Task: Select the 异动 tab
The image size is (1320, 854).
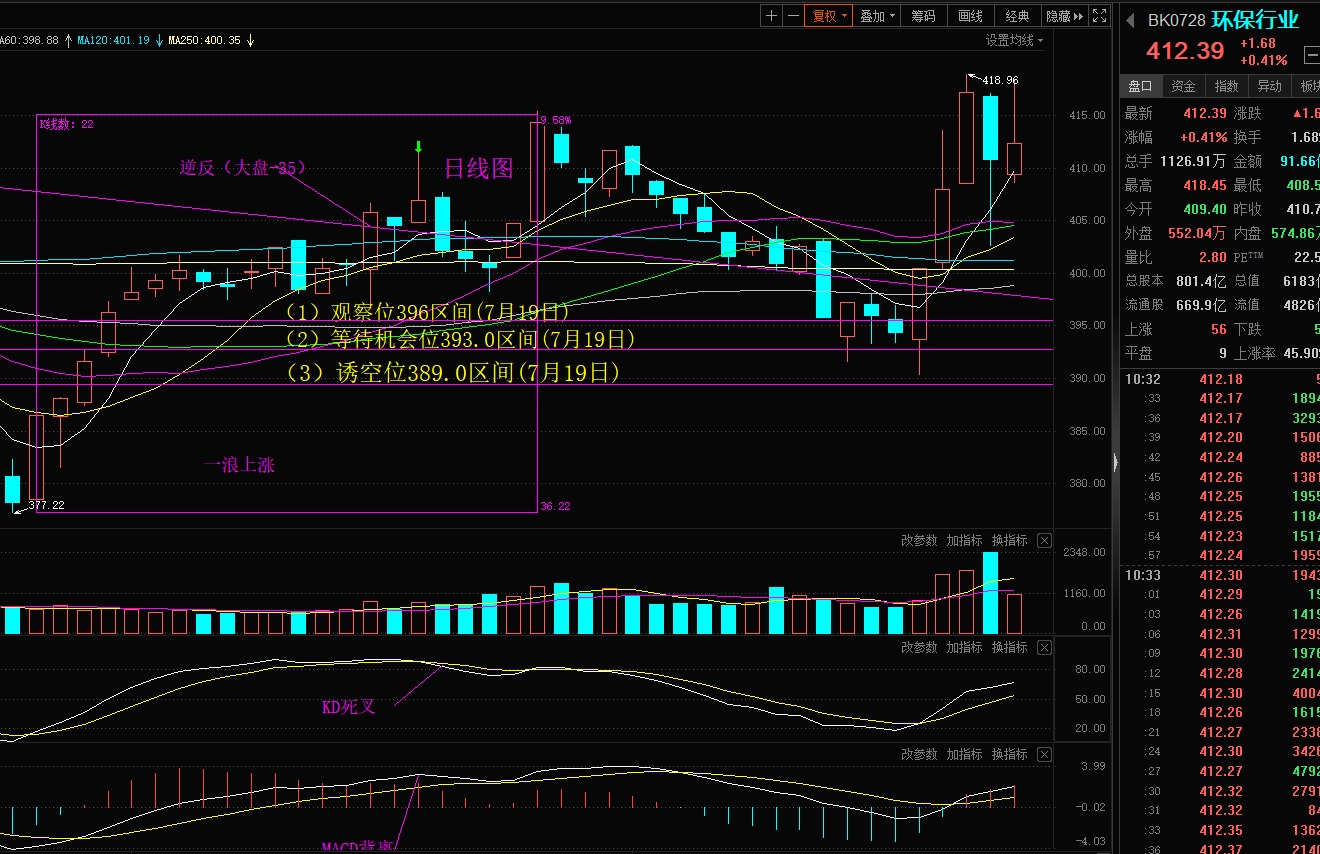Action: 1269,86
